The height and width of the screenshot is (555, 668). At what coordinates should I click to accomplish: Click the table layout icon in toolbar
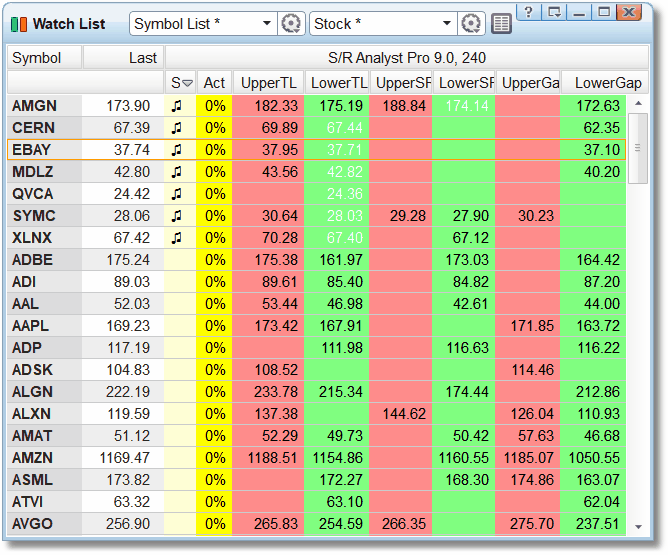[x=501, y=23]
